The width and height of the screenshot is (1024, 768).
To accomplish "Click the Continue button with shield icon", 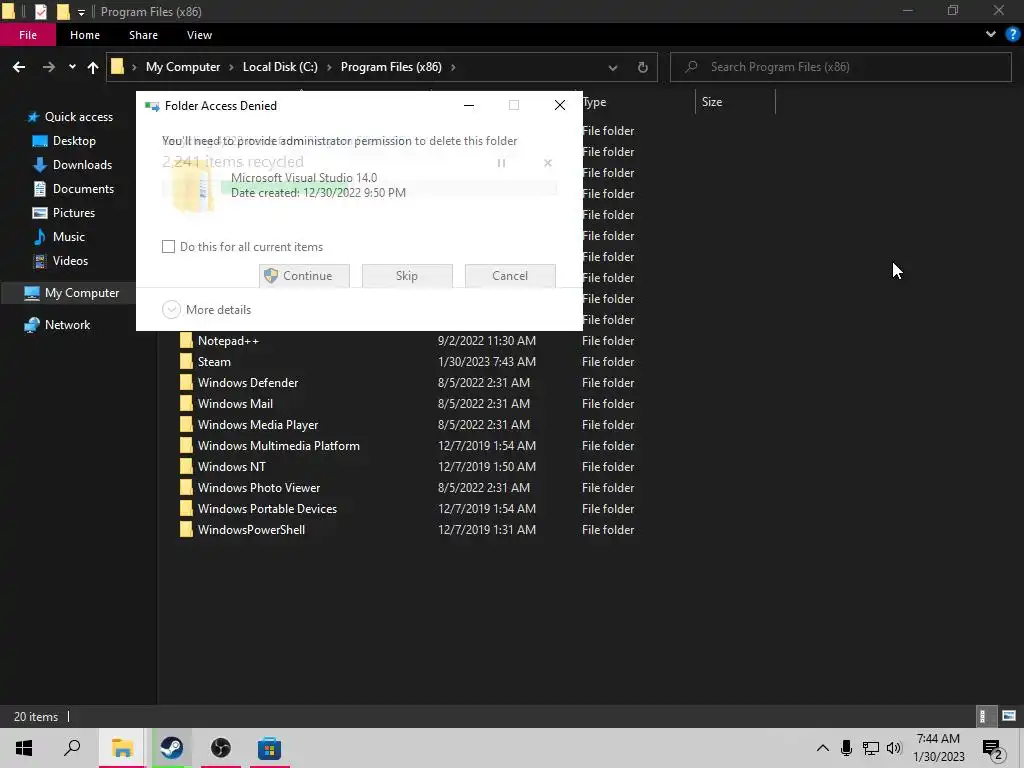I will coord(304,276).
